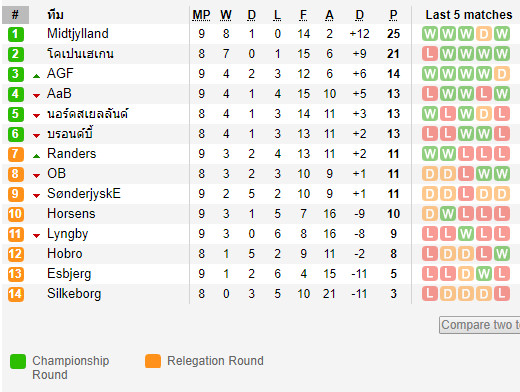
Task: Click the # rank column header
Action: coord(15,15)
